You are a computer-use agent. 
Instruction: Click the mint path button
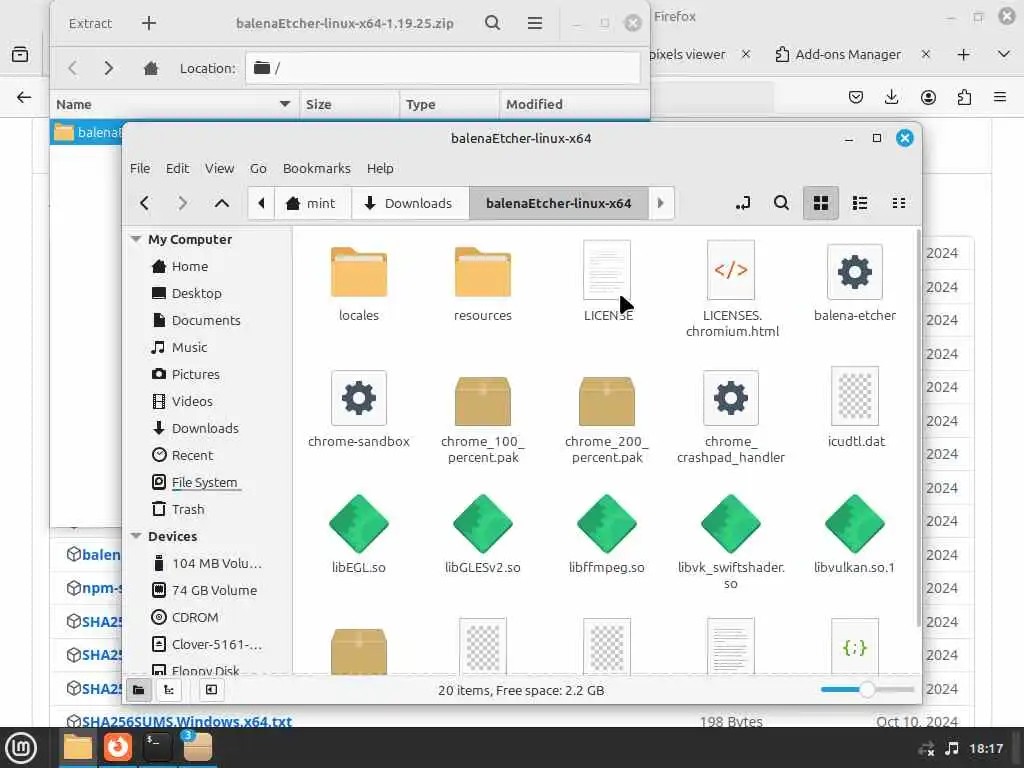312,203
